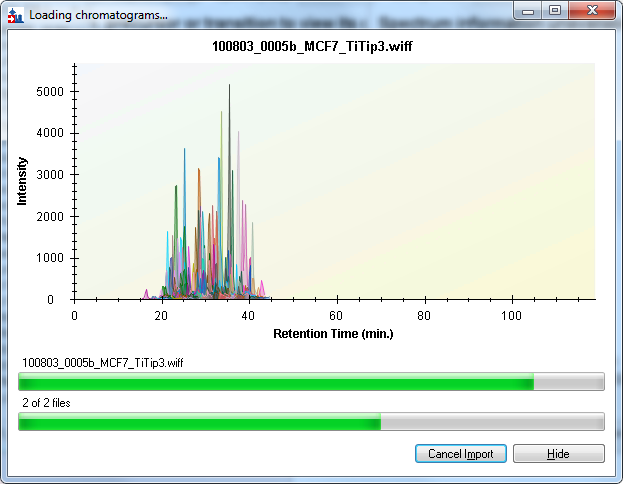Click the Retention Time (min.) axis label
The image size is (623, 484).
click(335, 333)
